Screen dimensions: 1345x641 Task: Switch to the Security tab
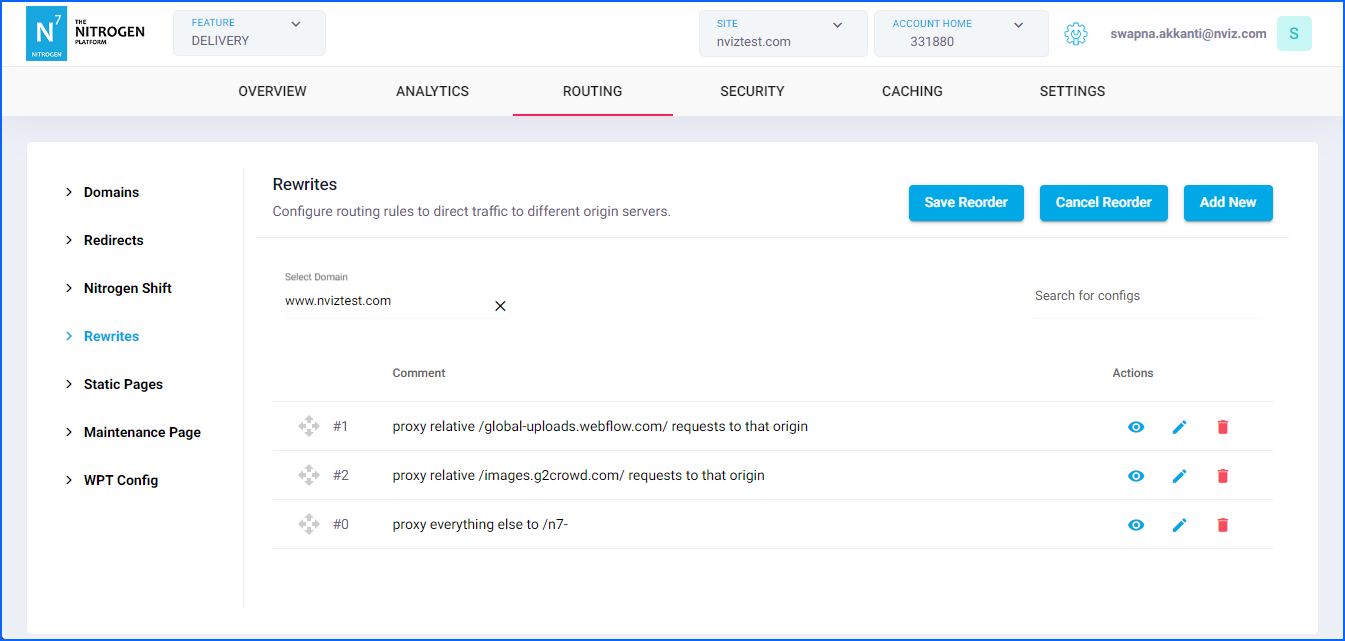(x=752, y=91)
